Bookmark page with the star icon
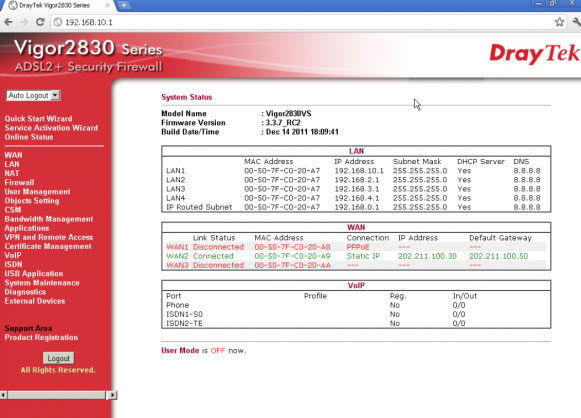This screenshot has width=581, height=418. 560,22
